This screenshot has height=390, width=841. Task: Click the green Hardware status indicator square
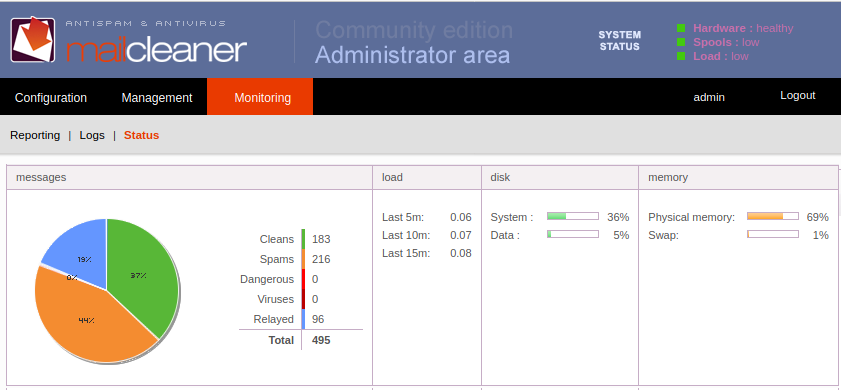[x=681, y=28]
